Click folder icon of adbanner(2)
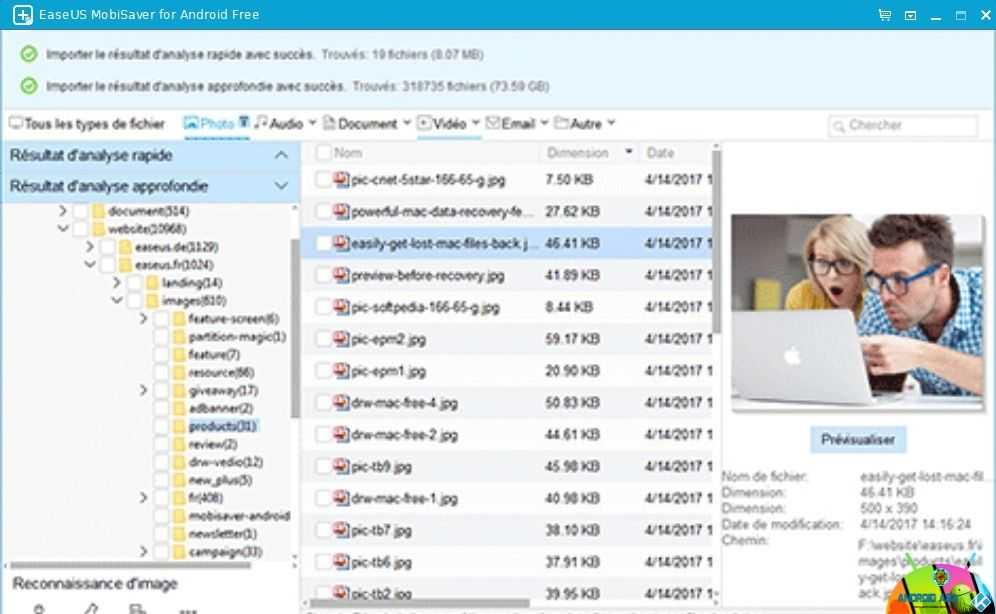The width and height of the screenshot is (996, 614). (179, 408)
